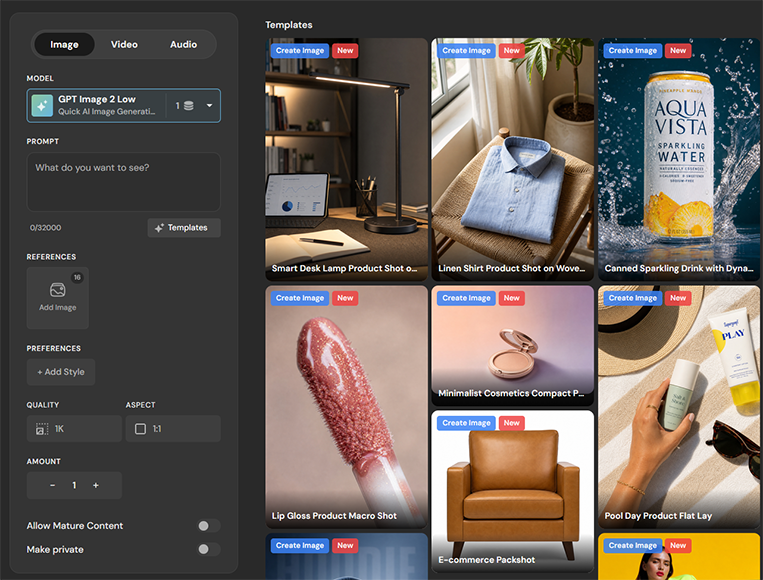Decrease amount with minus button
763x580 pixels.
(52, 485)
